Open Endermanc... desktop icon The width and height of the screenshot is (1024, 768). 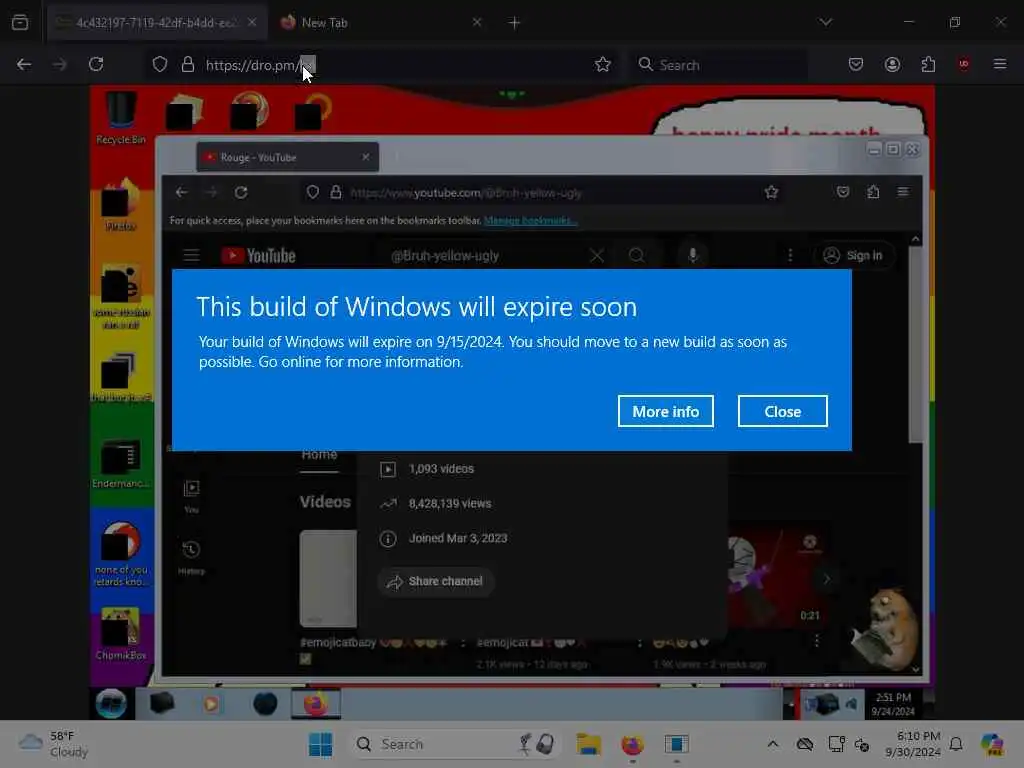tap(121, 464)
